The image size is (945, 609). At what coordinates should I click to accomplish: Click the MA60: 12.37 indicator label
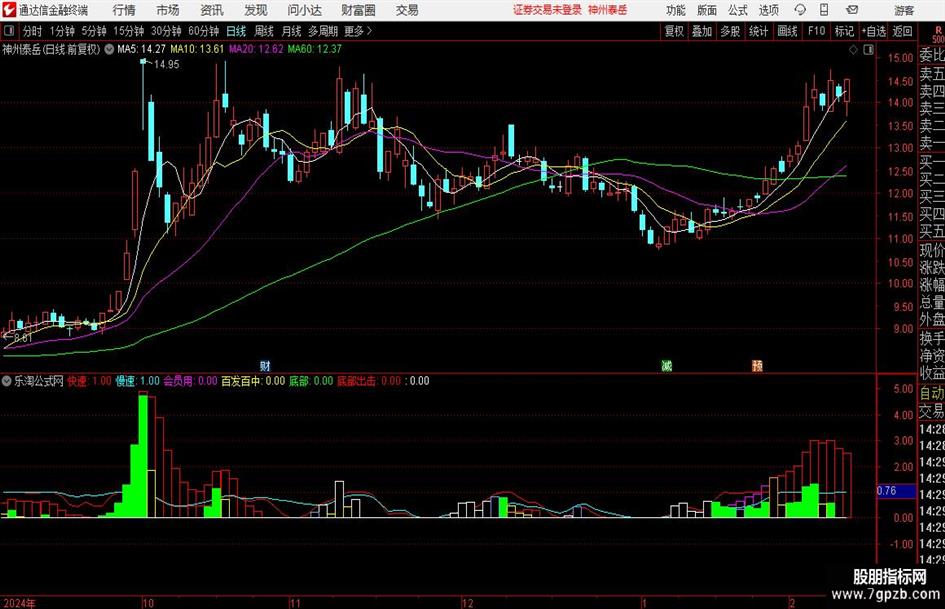click(x=315, y=49)
